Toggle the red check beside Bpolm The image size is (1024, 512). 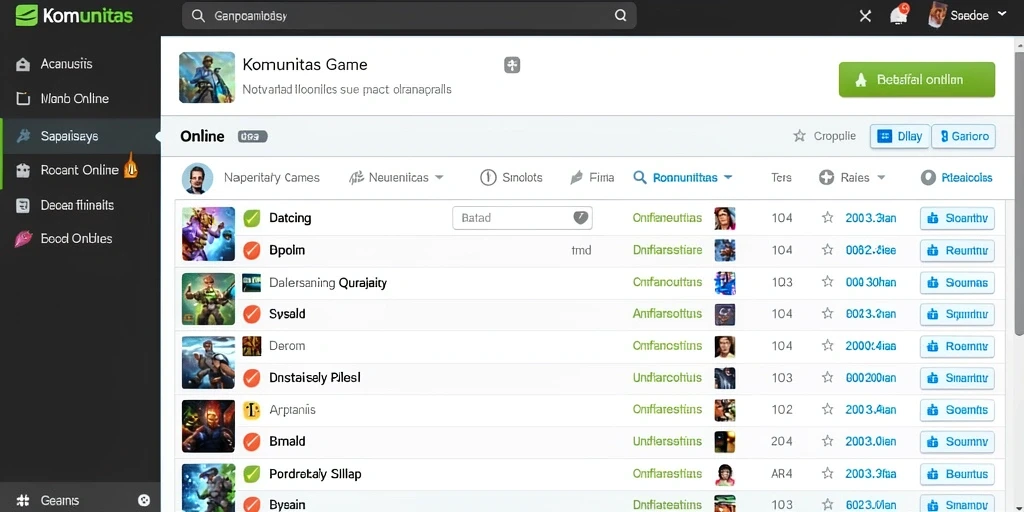coord(251,250)
